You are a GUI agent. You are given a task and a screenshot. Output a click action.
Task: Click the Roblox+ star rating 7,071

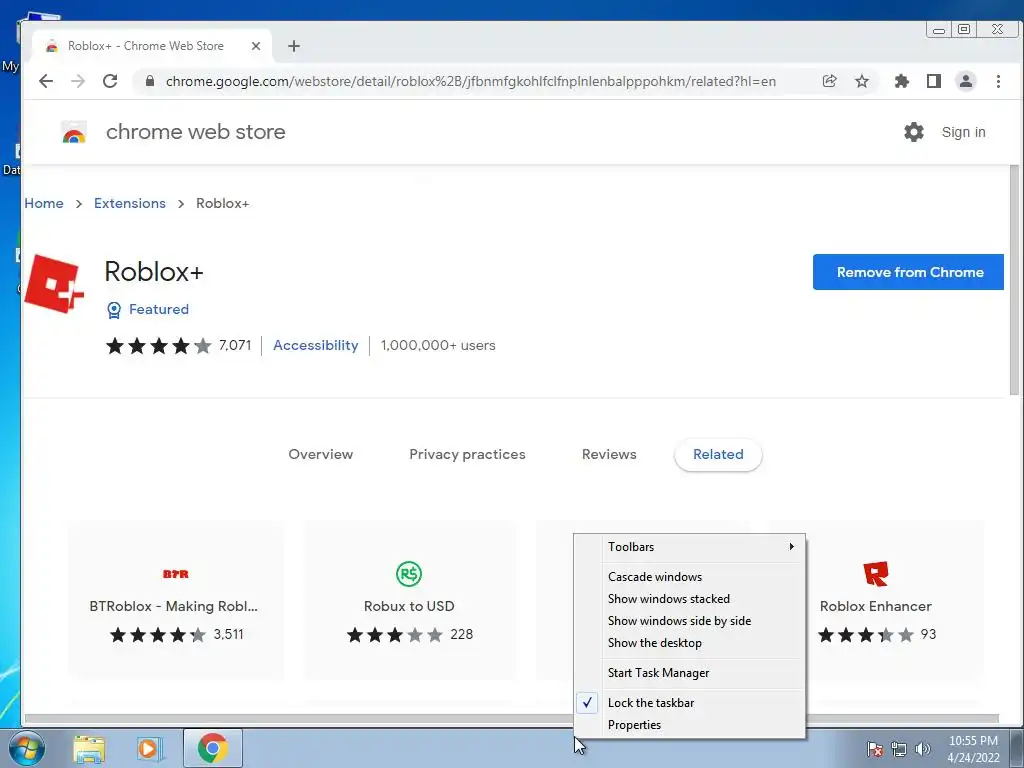point(178,345)
